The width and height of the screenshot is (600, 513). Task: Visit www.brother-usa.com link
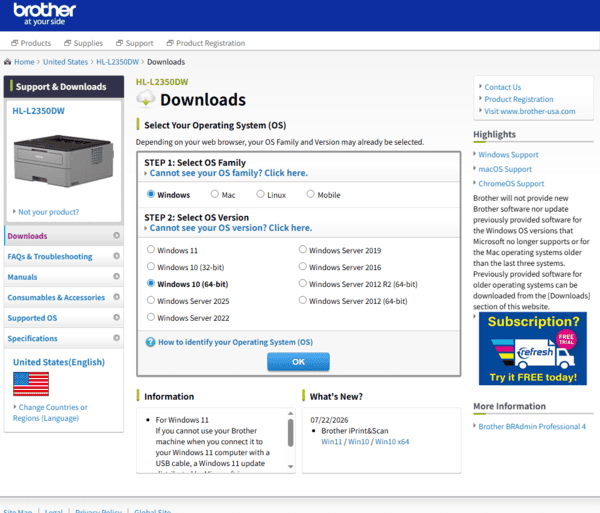(530, 111)
